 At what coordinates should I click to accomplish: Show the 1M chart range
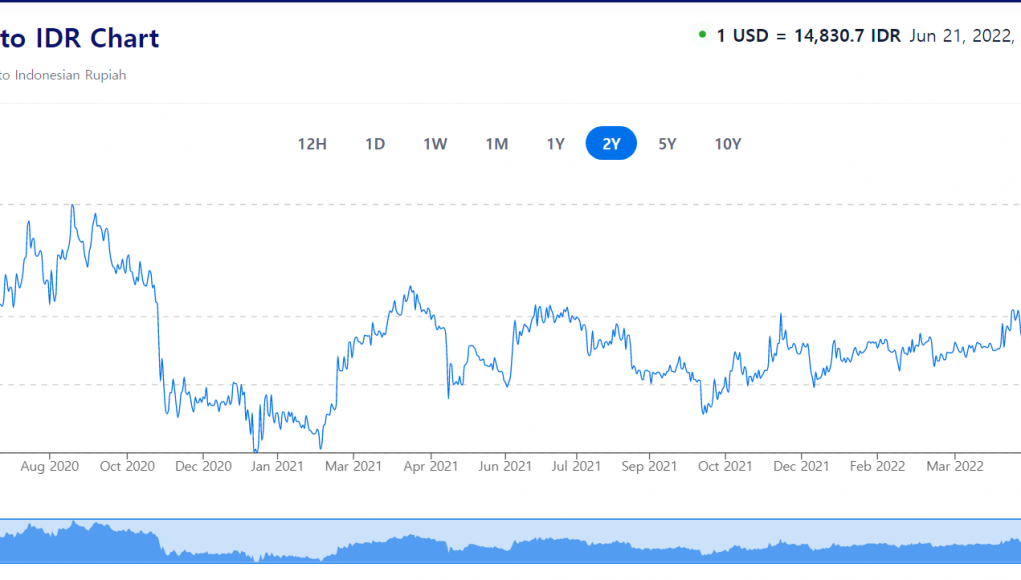[497, 144]
